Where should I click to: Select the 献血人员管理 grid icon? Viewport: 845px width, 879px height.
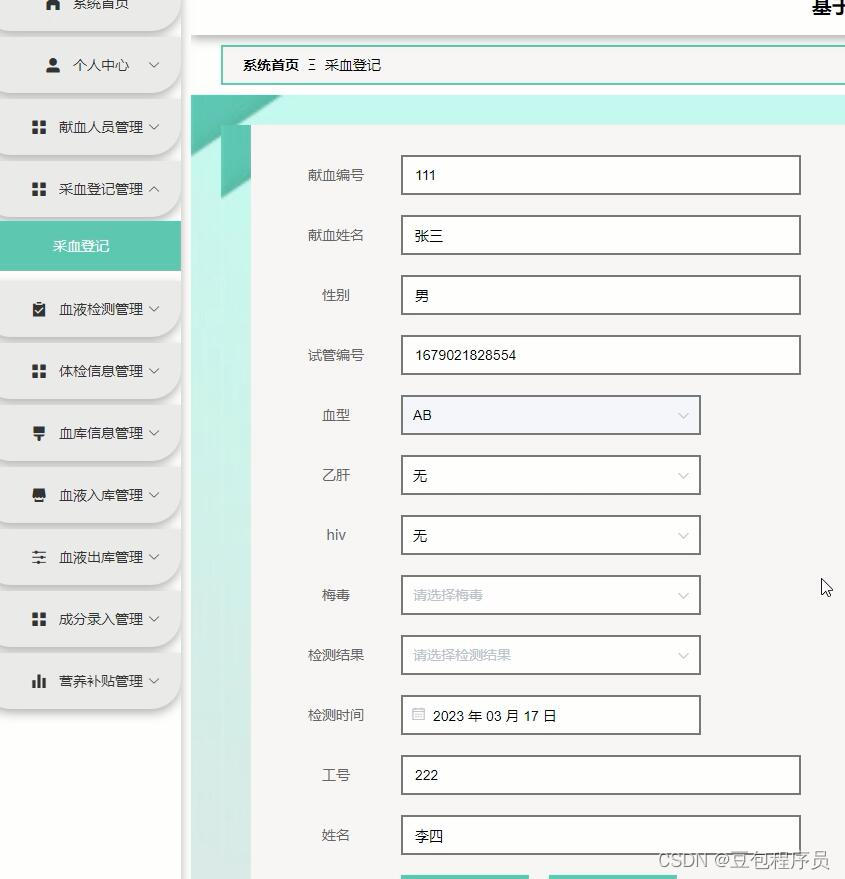39,127
